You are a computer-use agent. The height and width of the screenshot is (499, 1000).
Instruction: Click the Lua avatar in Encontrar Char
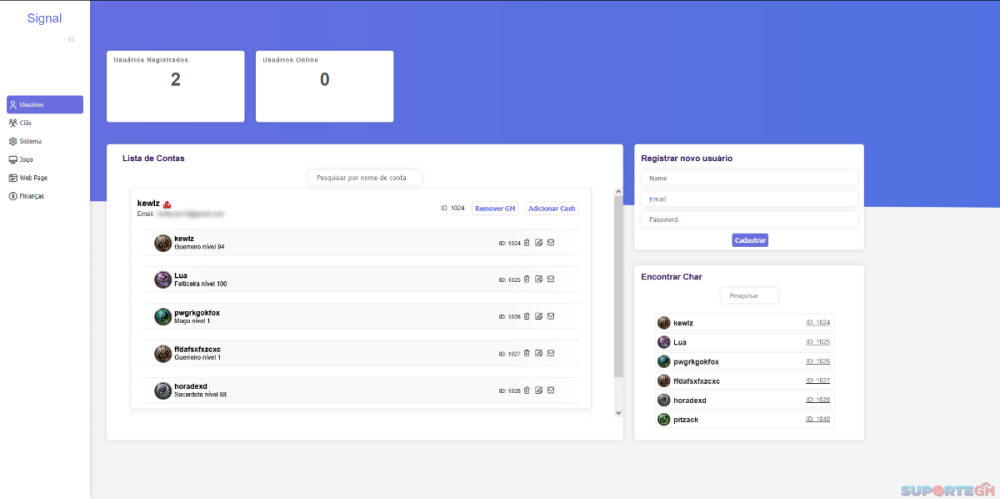click(663, 342)
